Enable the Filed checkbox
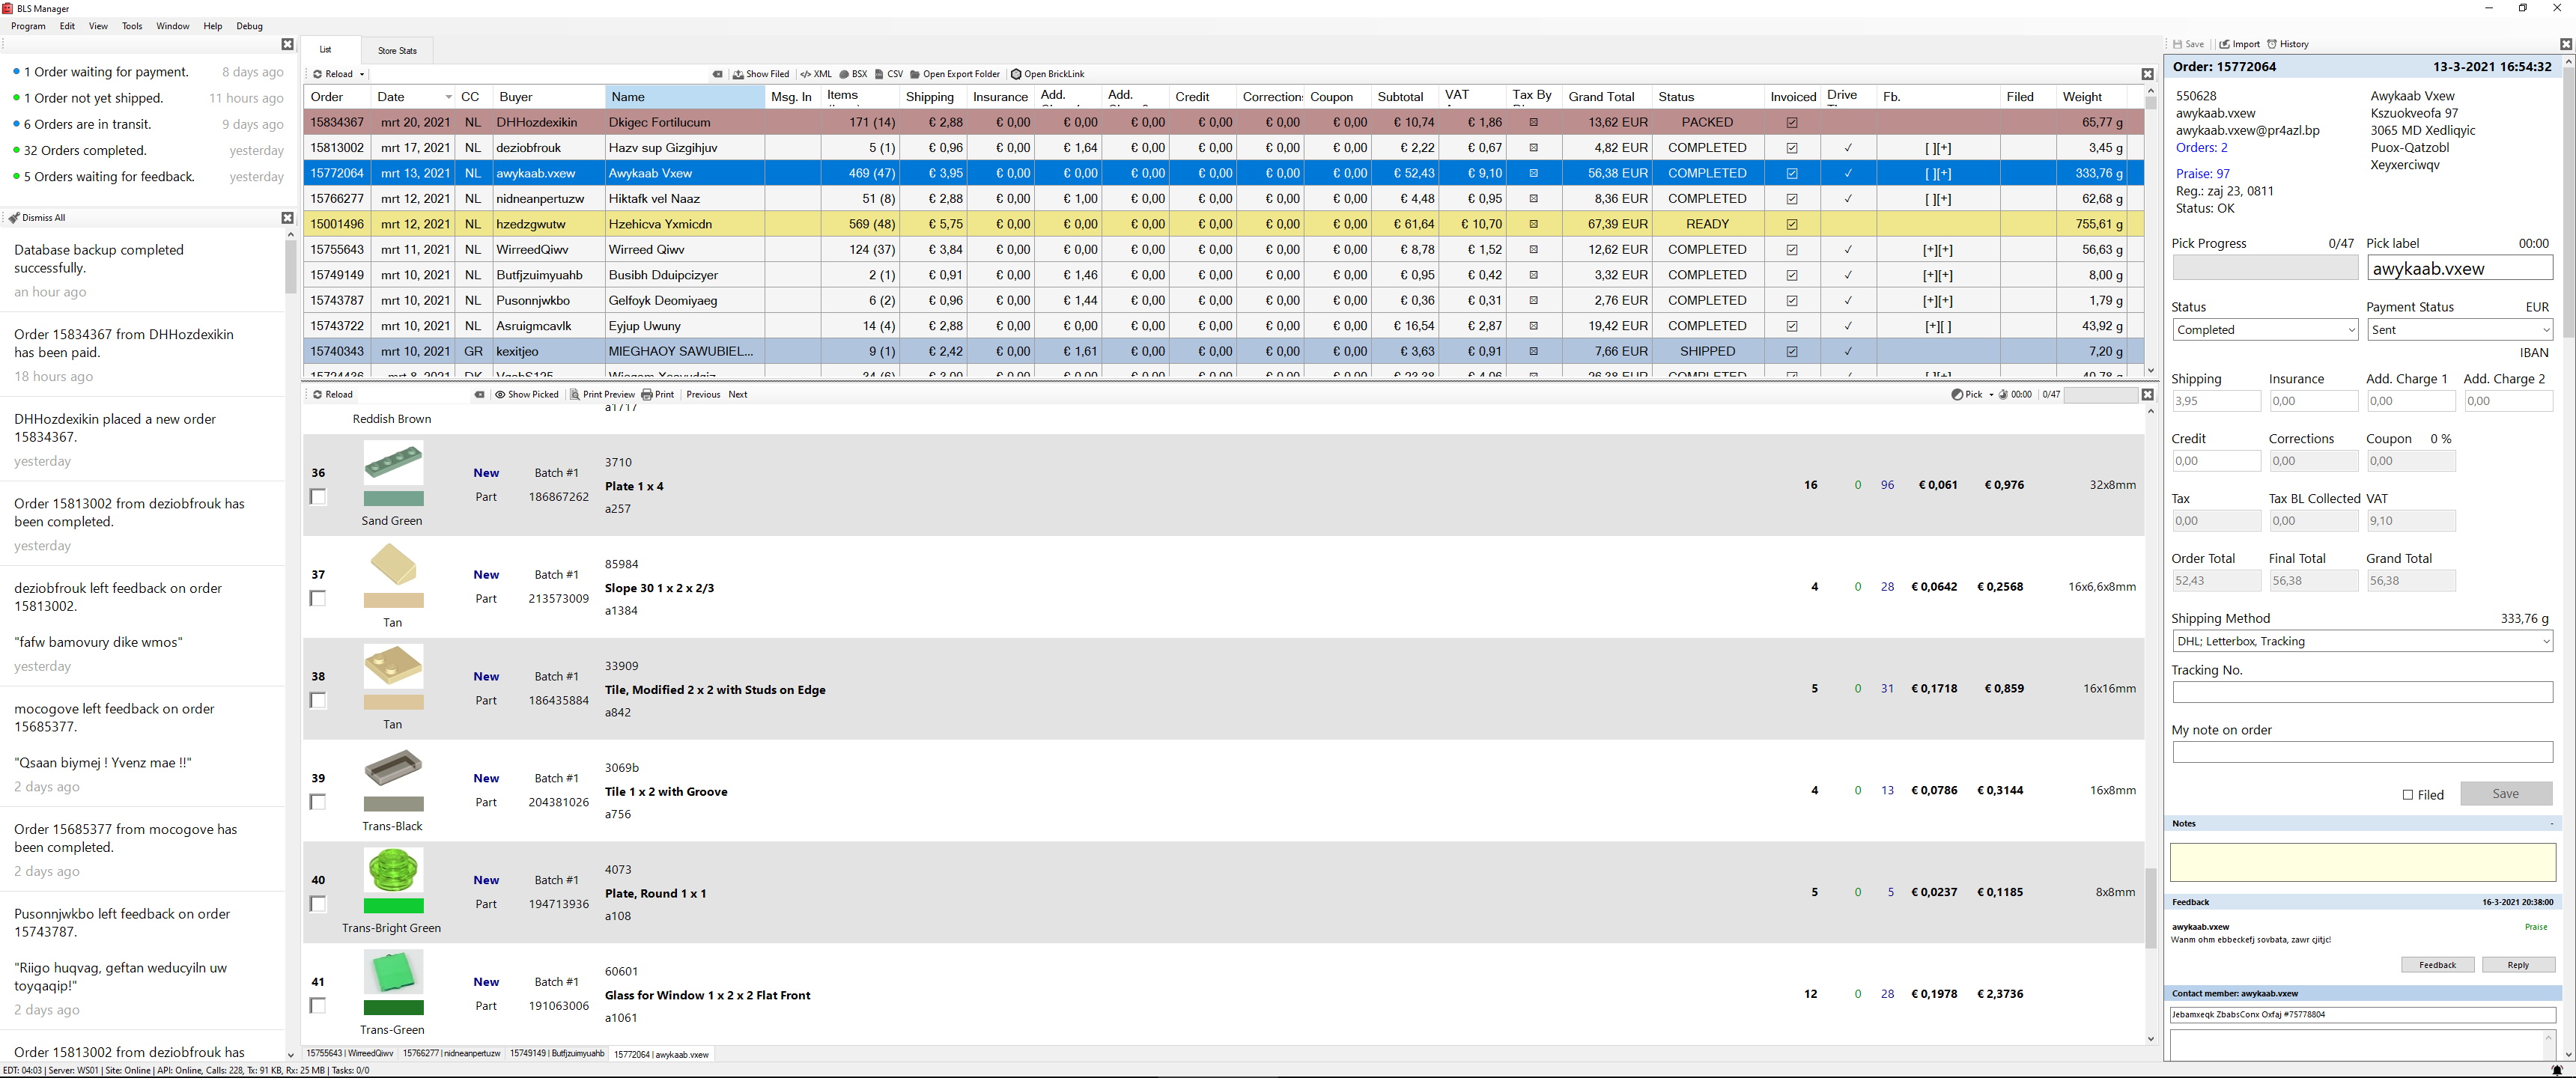The height and width of the screenshot is (1078, 2576). (2408, 795)
